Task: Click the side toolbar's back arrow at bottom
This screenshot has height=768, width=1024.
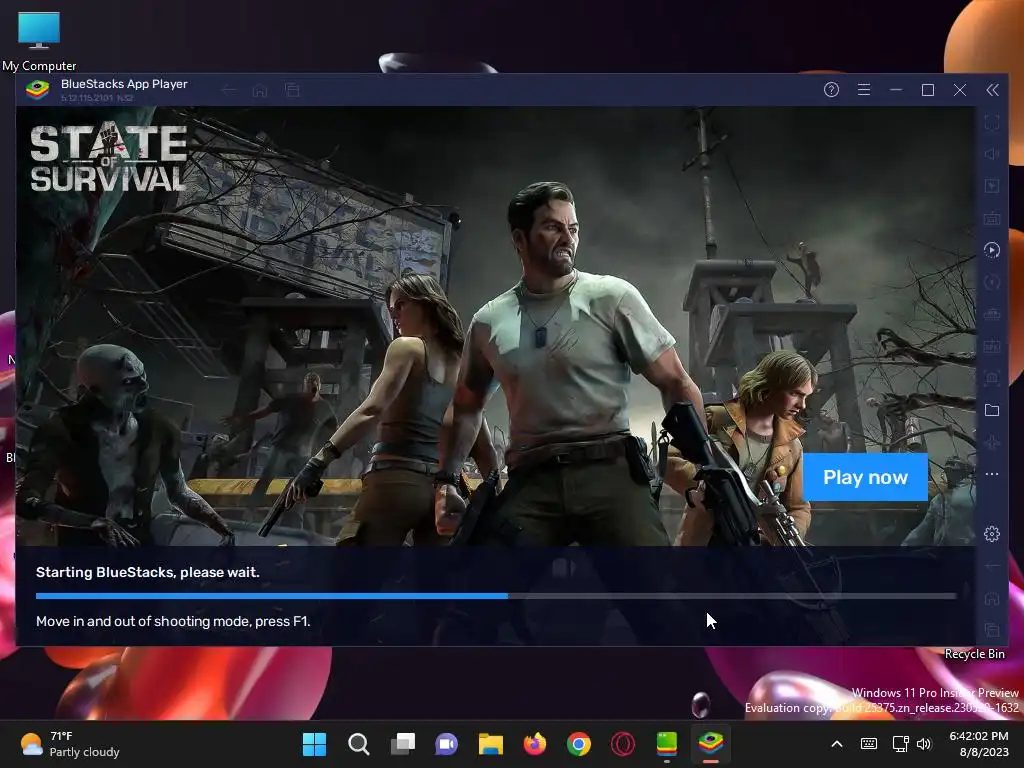Action: coord(991,566)
